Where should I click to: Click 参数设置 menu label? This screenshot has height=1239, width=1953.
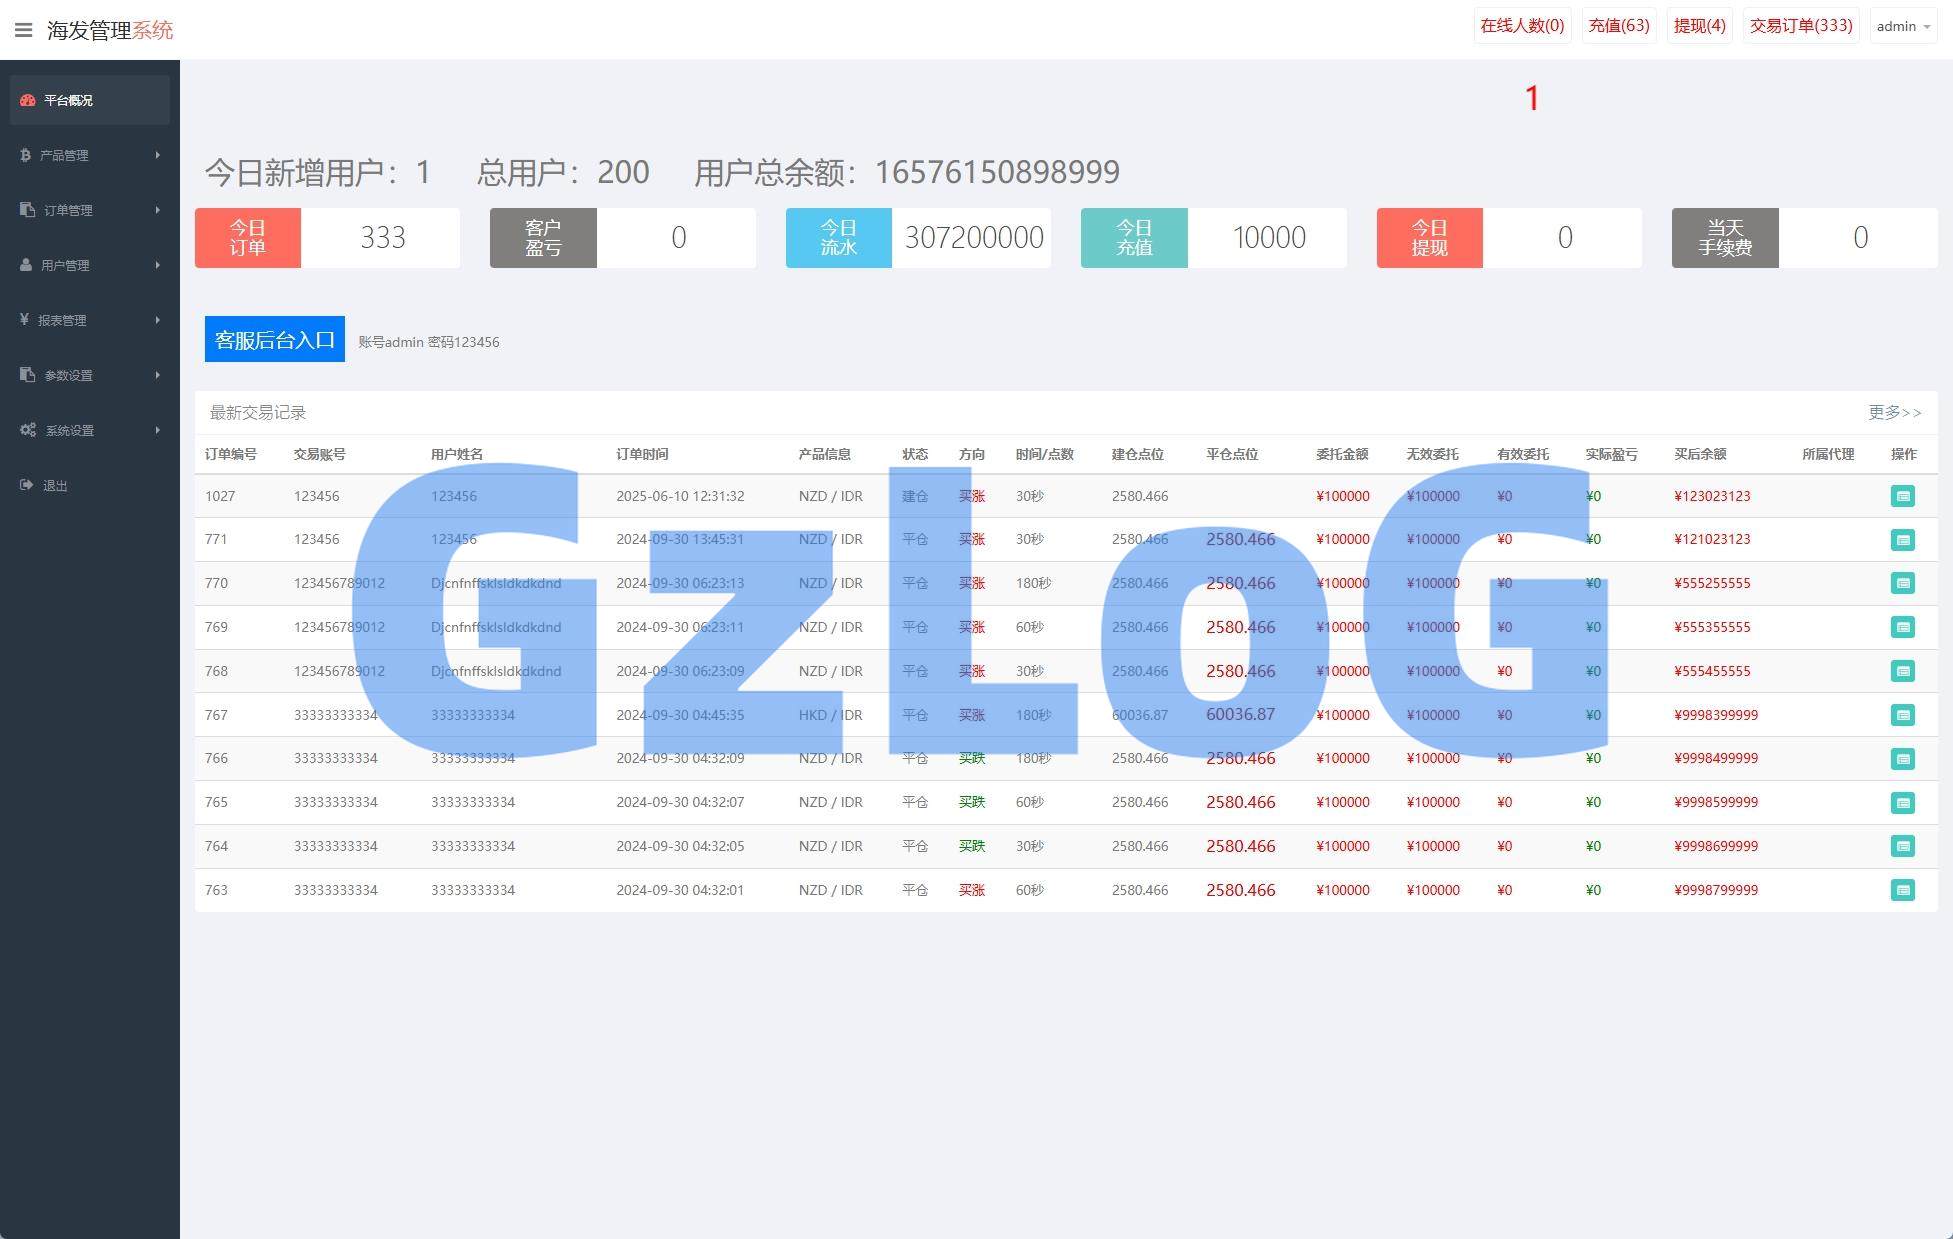(x=68, y=375)
